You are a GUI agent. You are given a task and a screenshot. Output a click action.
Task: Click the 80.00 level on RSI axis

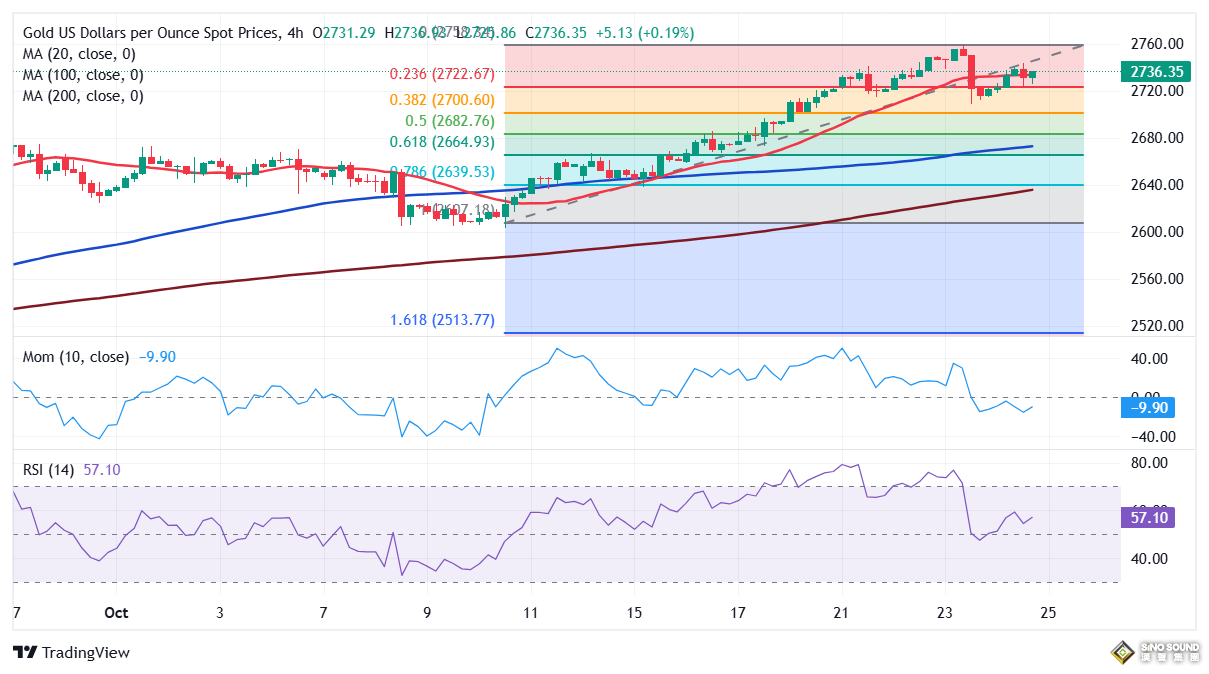point(1150,463)
